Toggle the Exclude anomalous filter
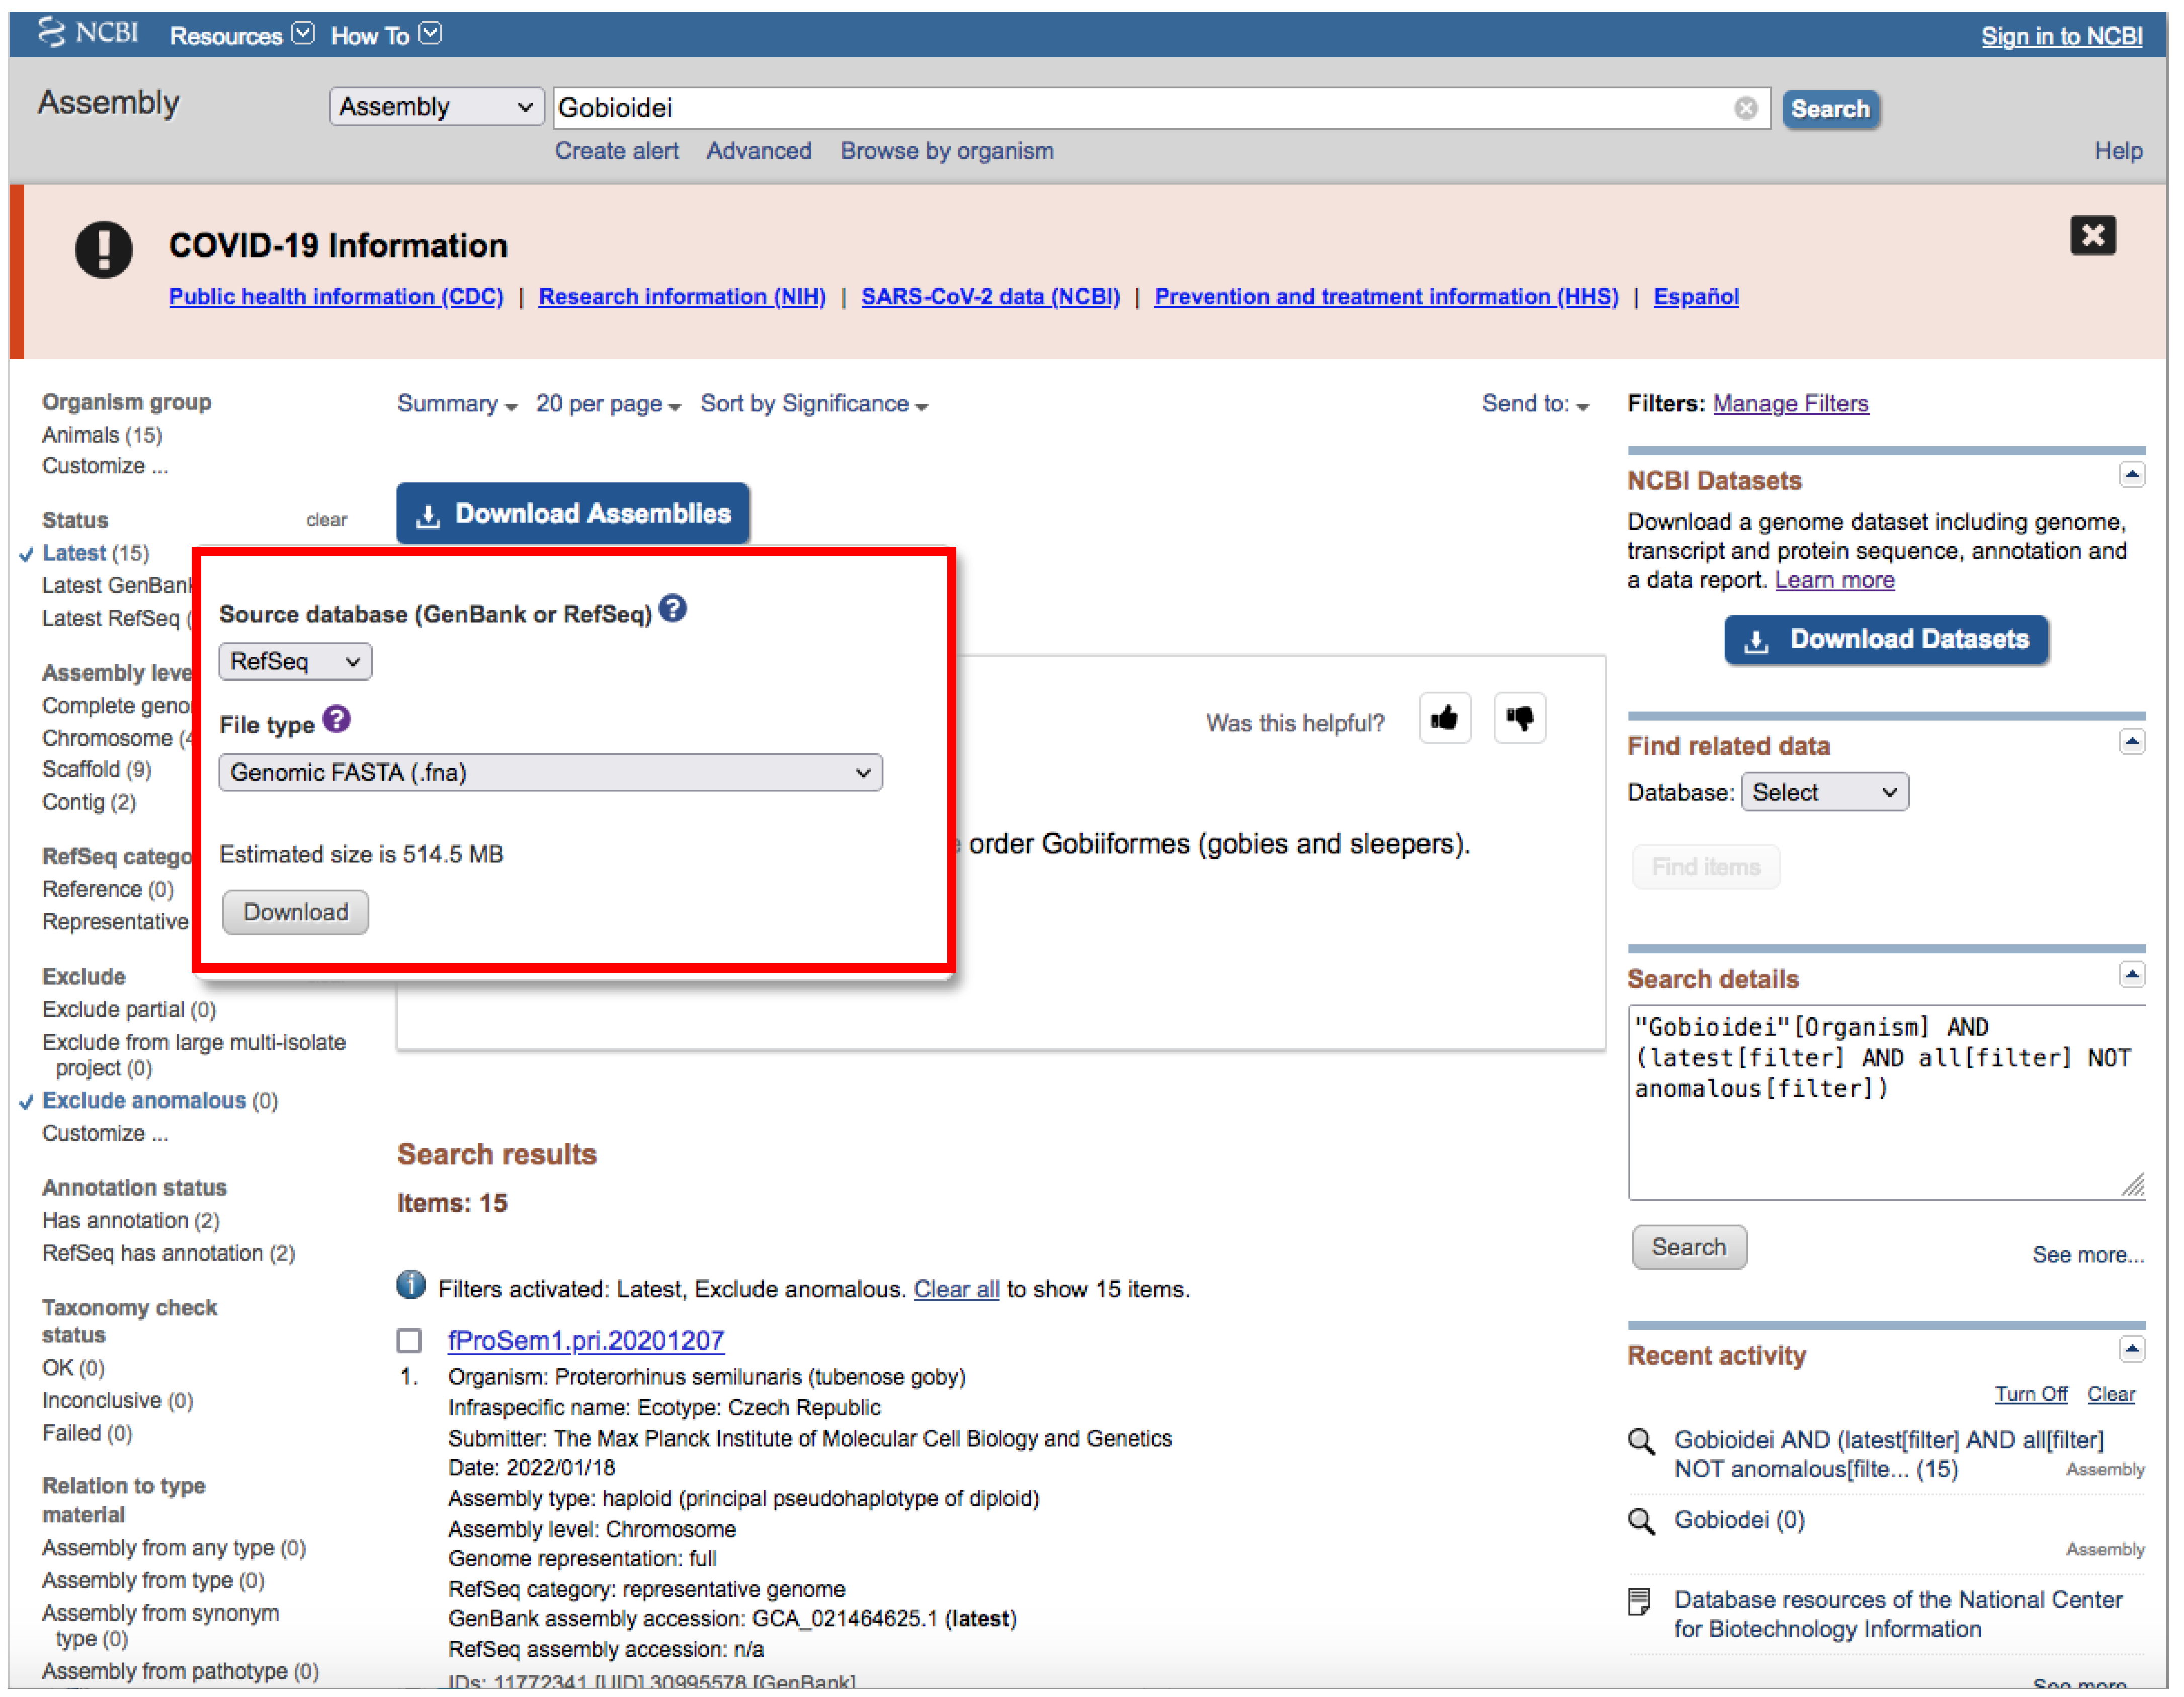2184x1697 pixels. pos(143,1100)
